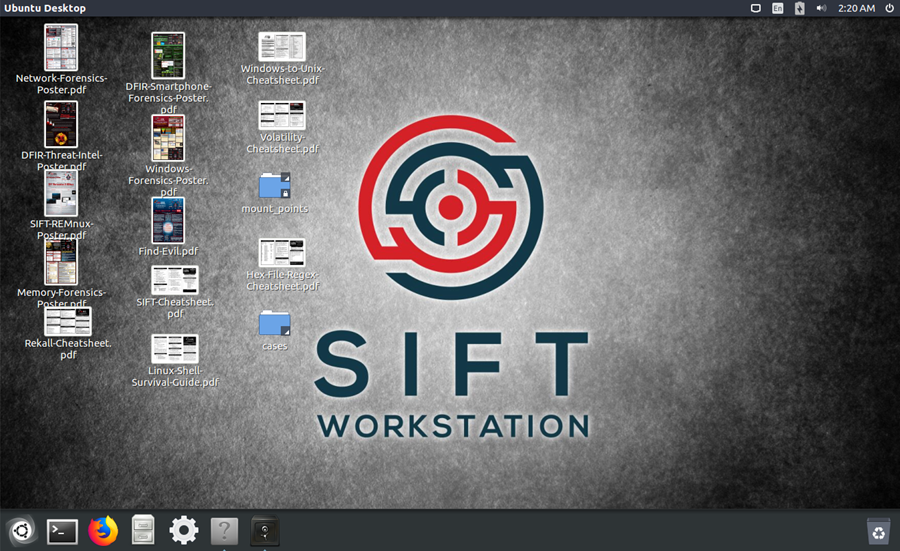Open System Settings gear in dock

click(184, 530)
